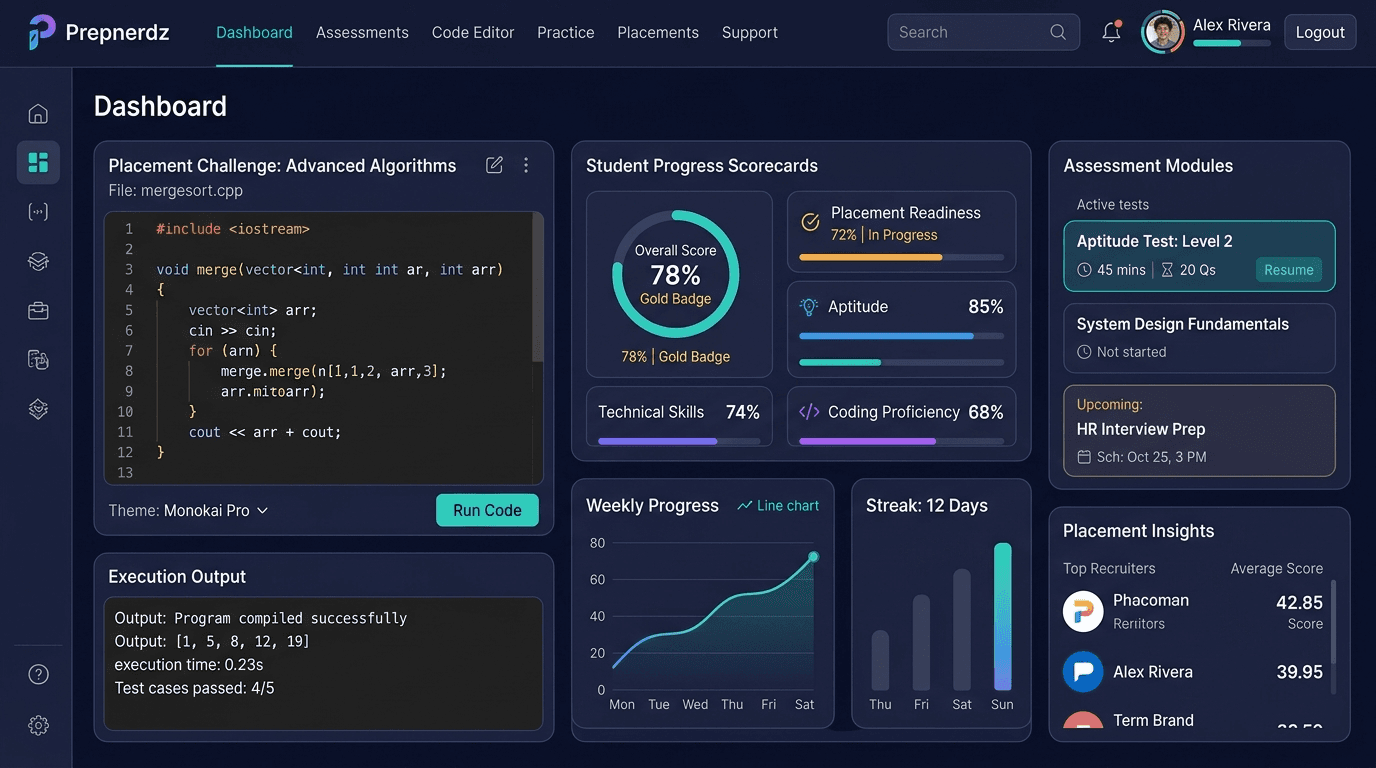Open the HR Interview Prep card
Viewport: 1376px width, 768px height.
coord(1199,431)
